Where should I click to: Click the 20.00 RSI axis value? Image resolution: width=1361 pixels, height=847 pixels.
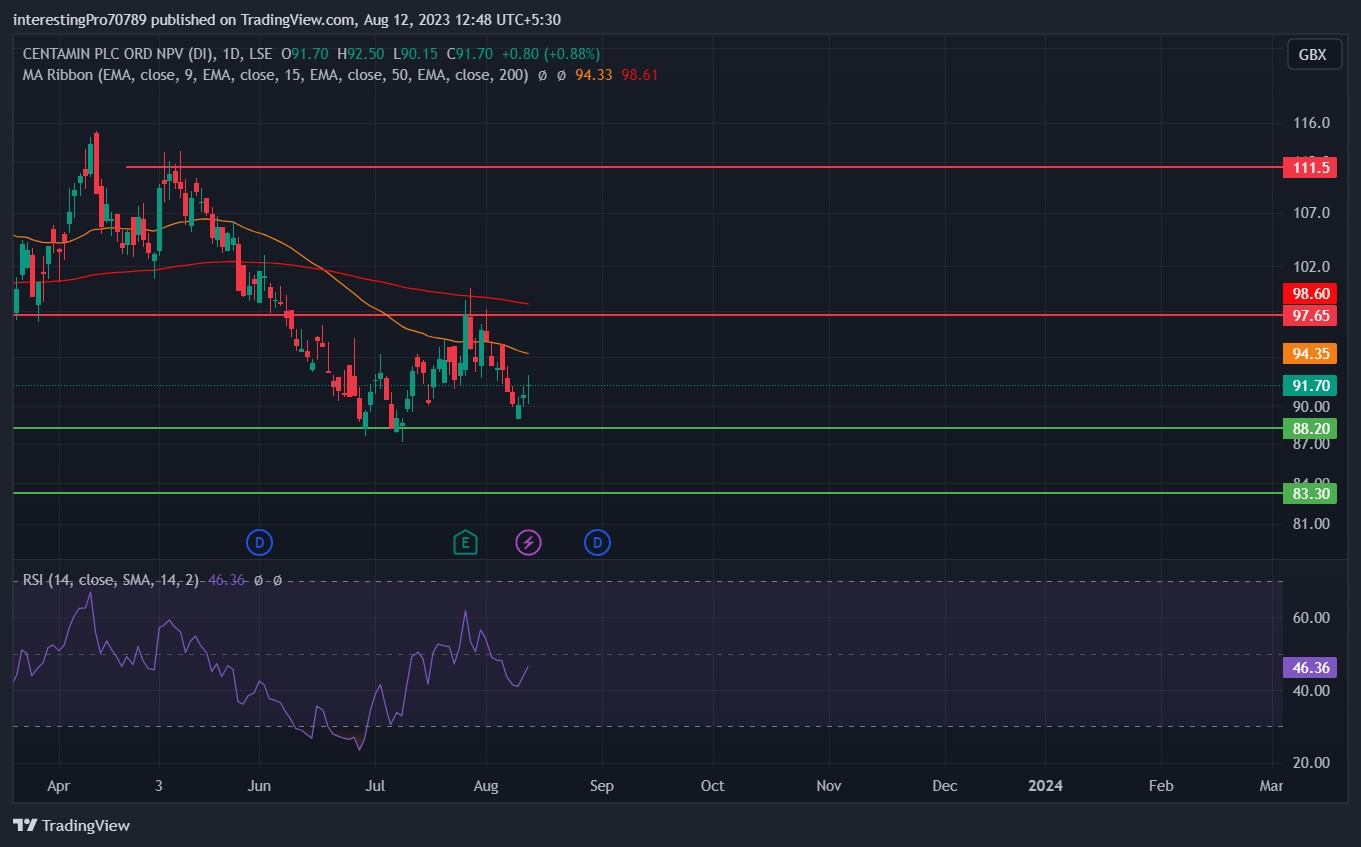click(1311, 762)
